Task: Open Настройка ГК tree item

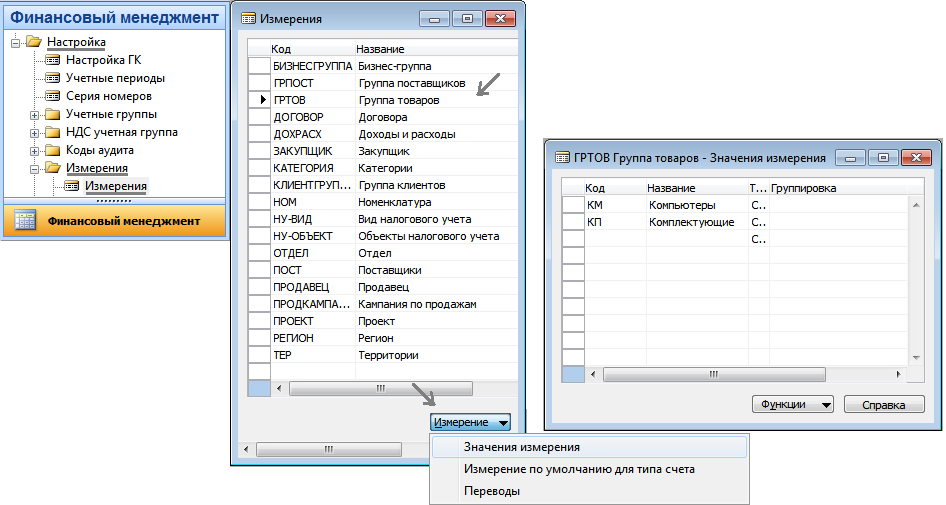Action: coord(104,60)
